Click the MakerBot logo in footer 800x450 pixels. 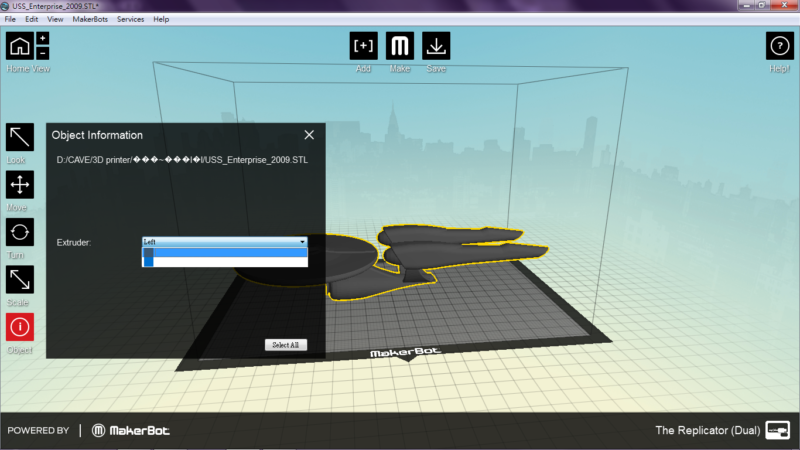pyautogui.click(x=131, y=431)
